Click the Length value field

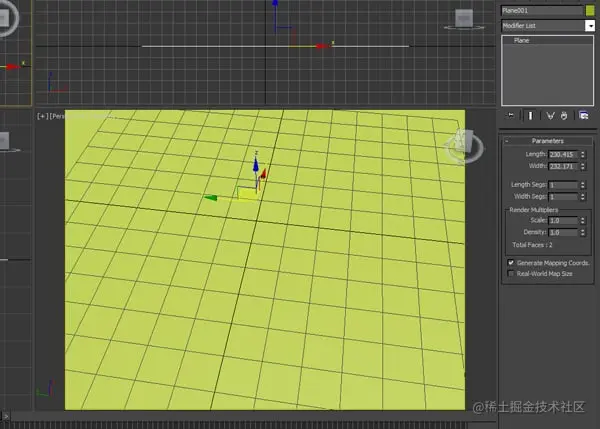[x=563, y=154]
